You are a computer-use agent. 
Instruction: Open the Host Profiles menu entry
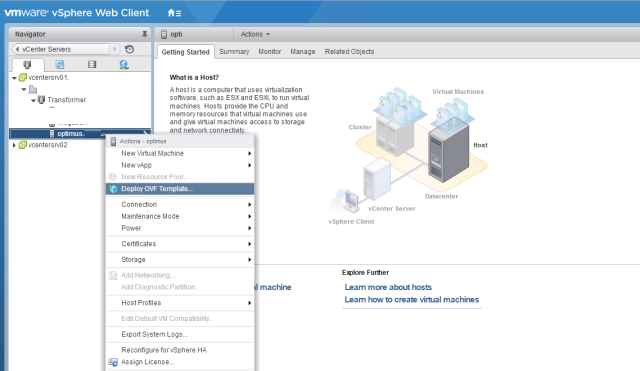[x=180, y=303]
